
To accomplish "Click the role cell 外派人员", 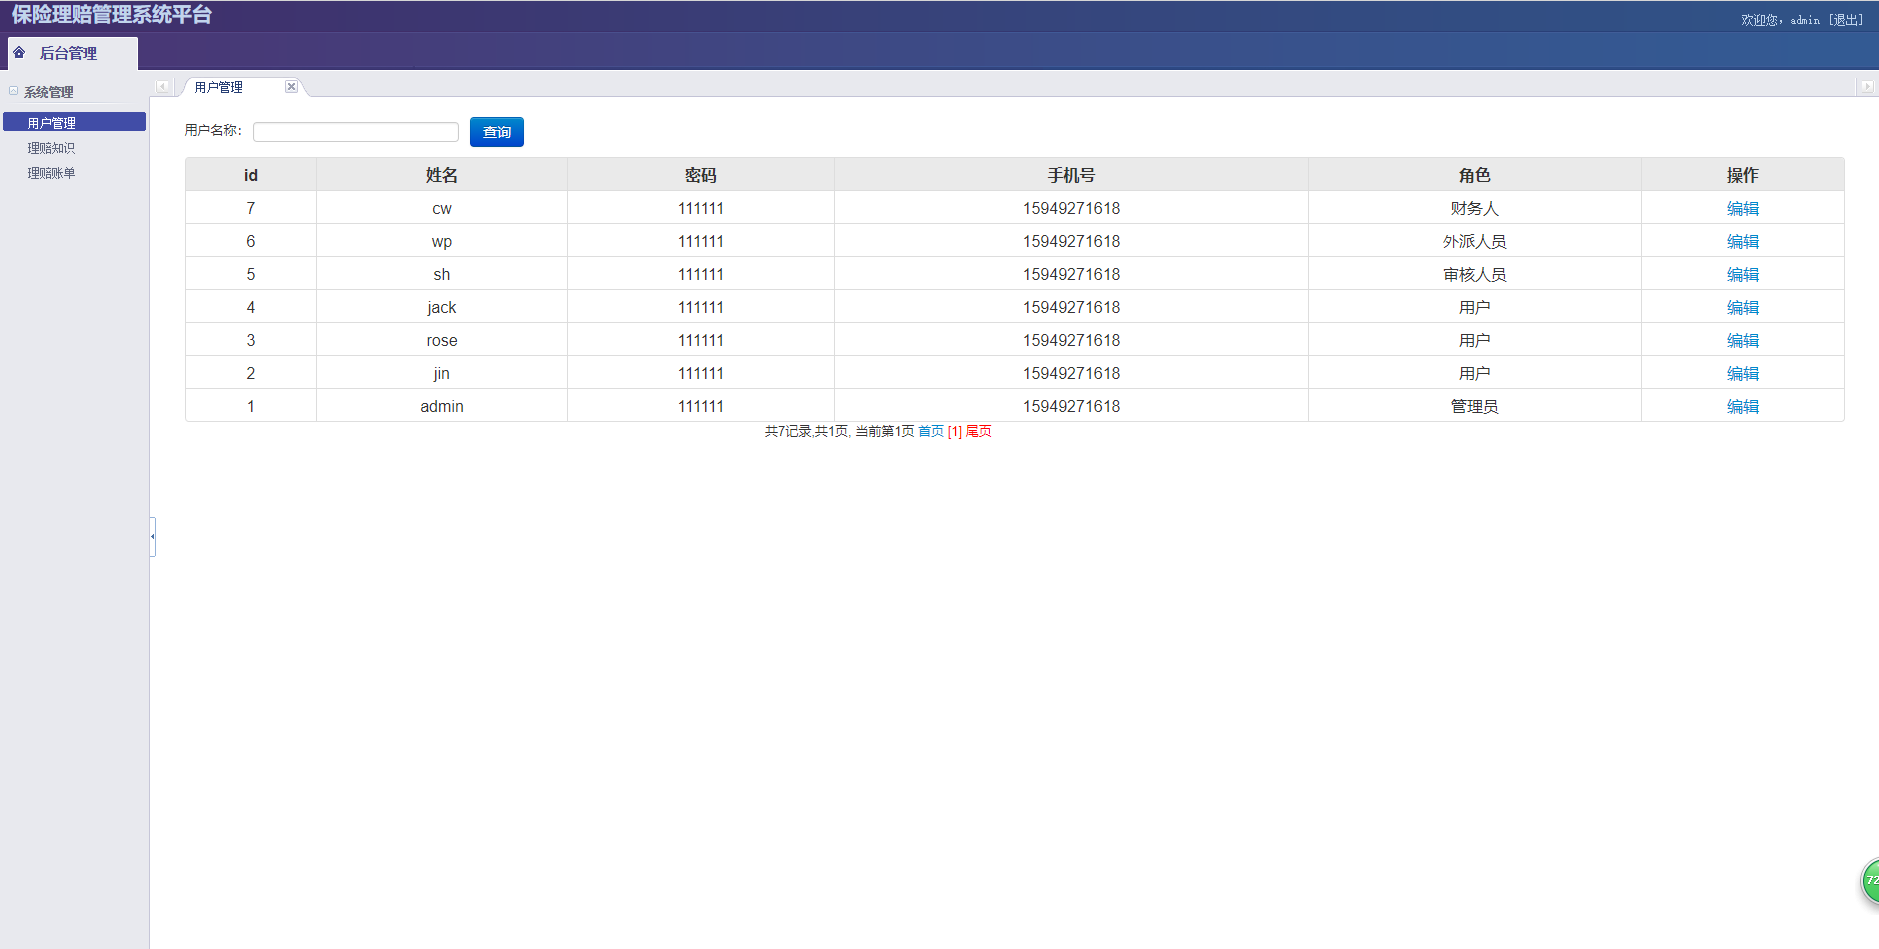I will click(1475, 241).
